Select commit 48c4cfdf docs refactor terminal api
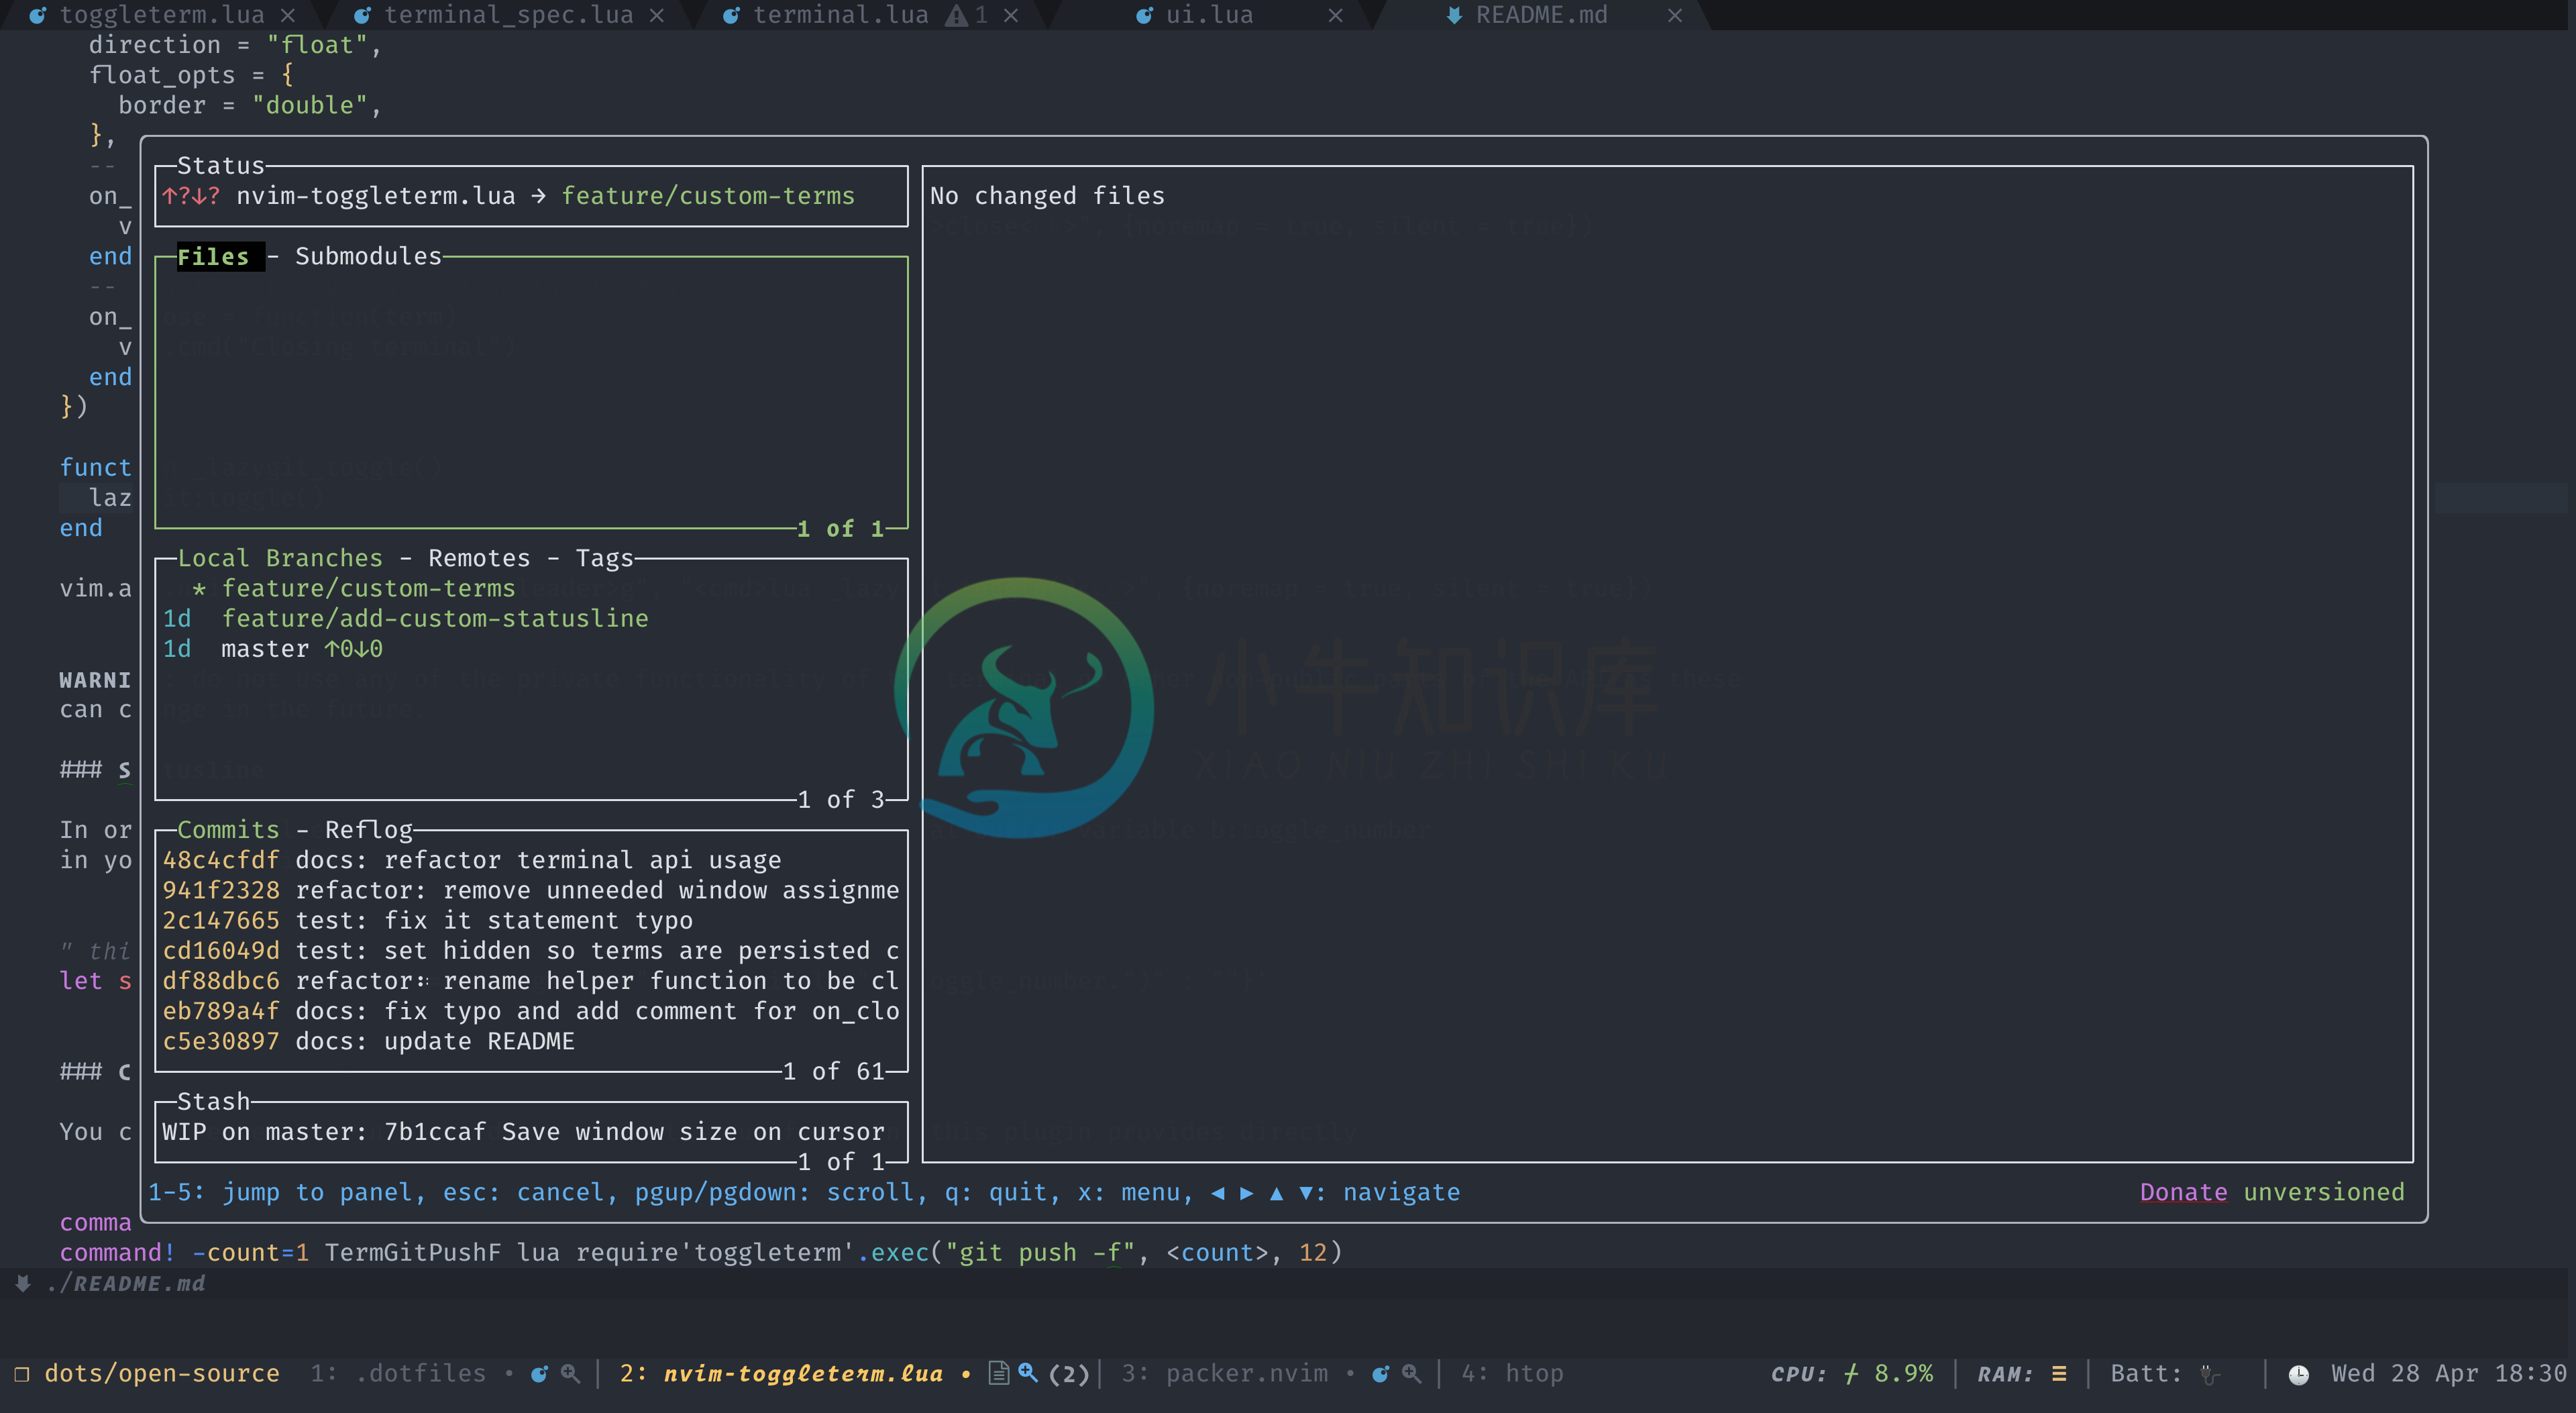 [532, 860]
